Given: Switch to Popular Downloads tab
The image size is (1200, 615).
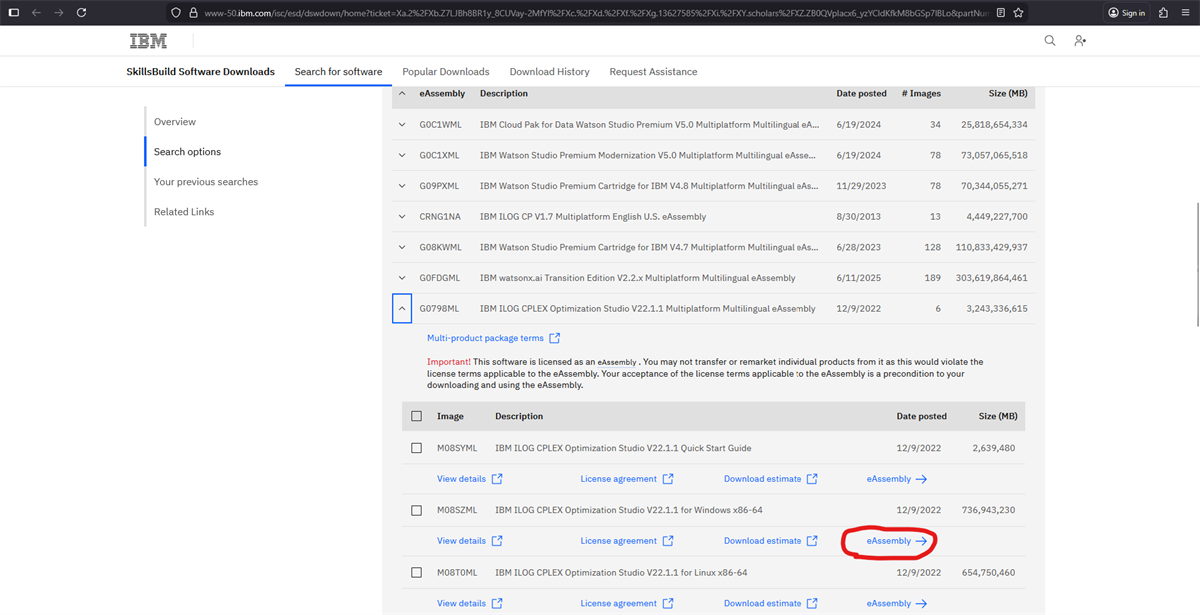Looking at the screenshot, I should [446, 72].
